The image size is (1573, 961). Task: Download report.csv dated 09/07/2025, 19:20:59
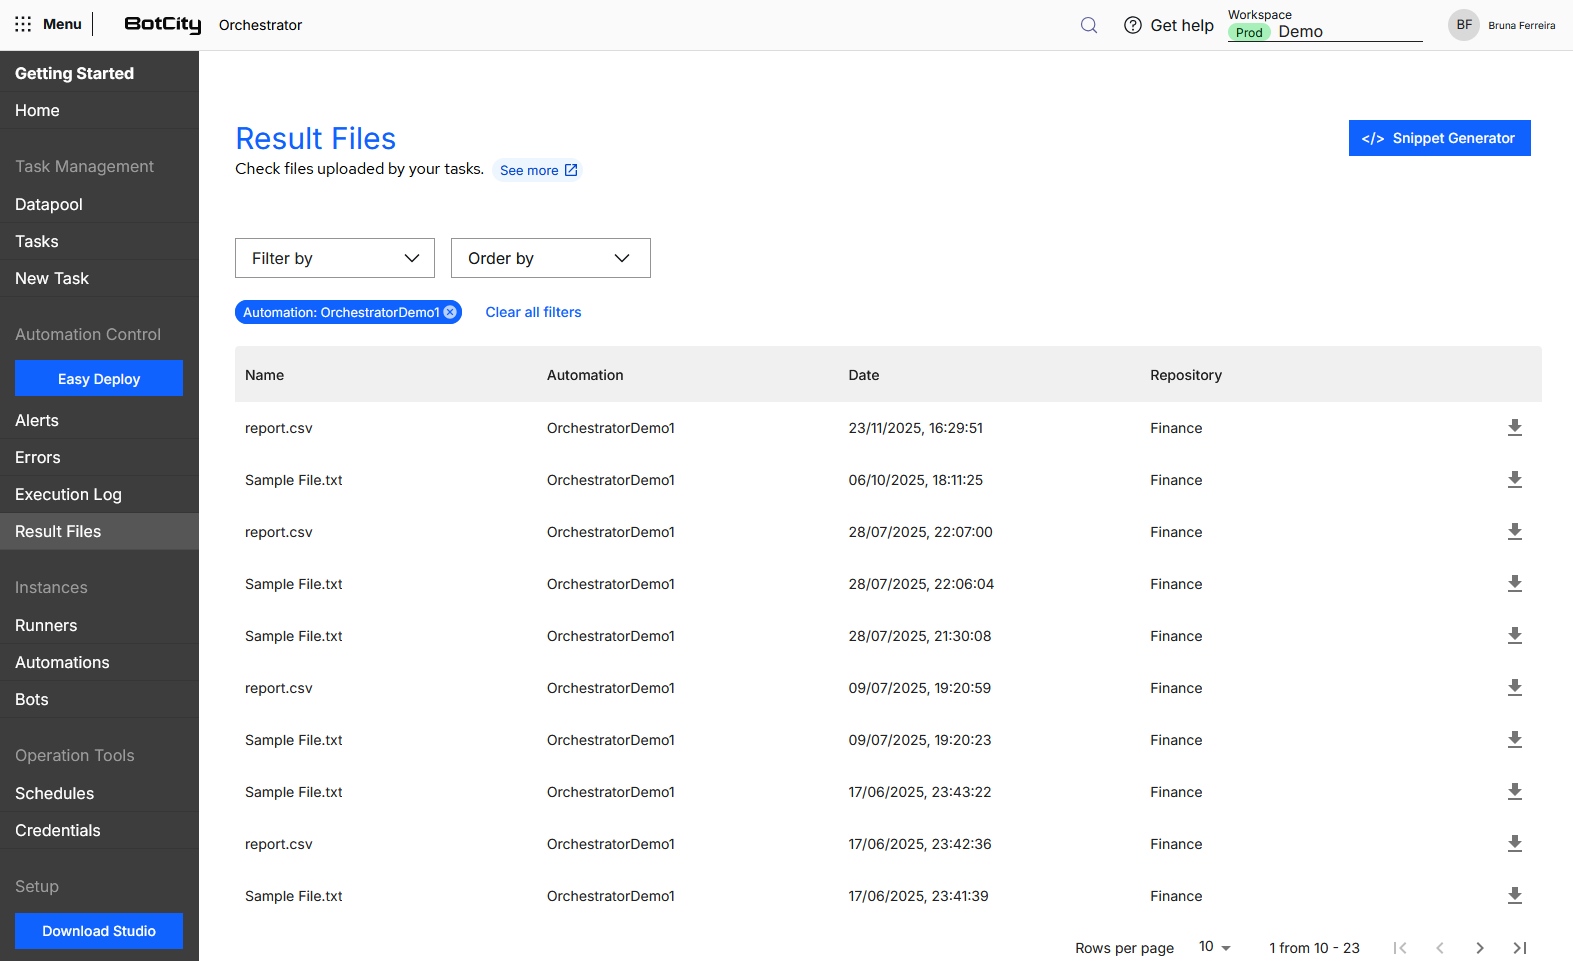pos(1514,688)
